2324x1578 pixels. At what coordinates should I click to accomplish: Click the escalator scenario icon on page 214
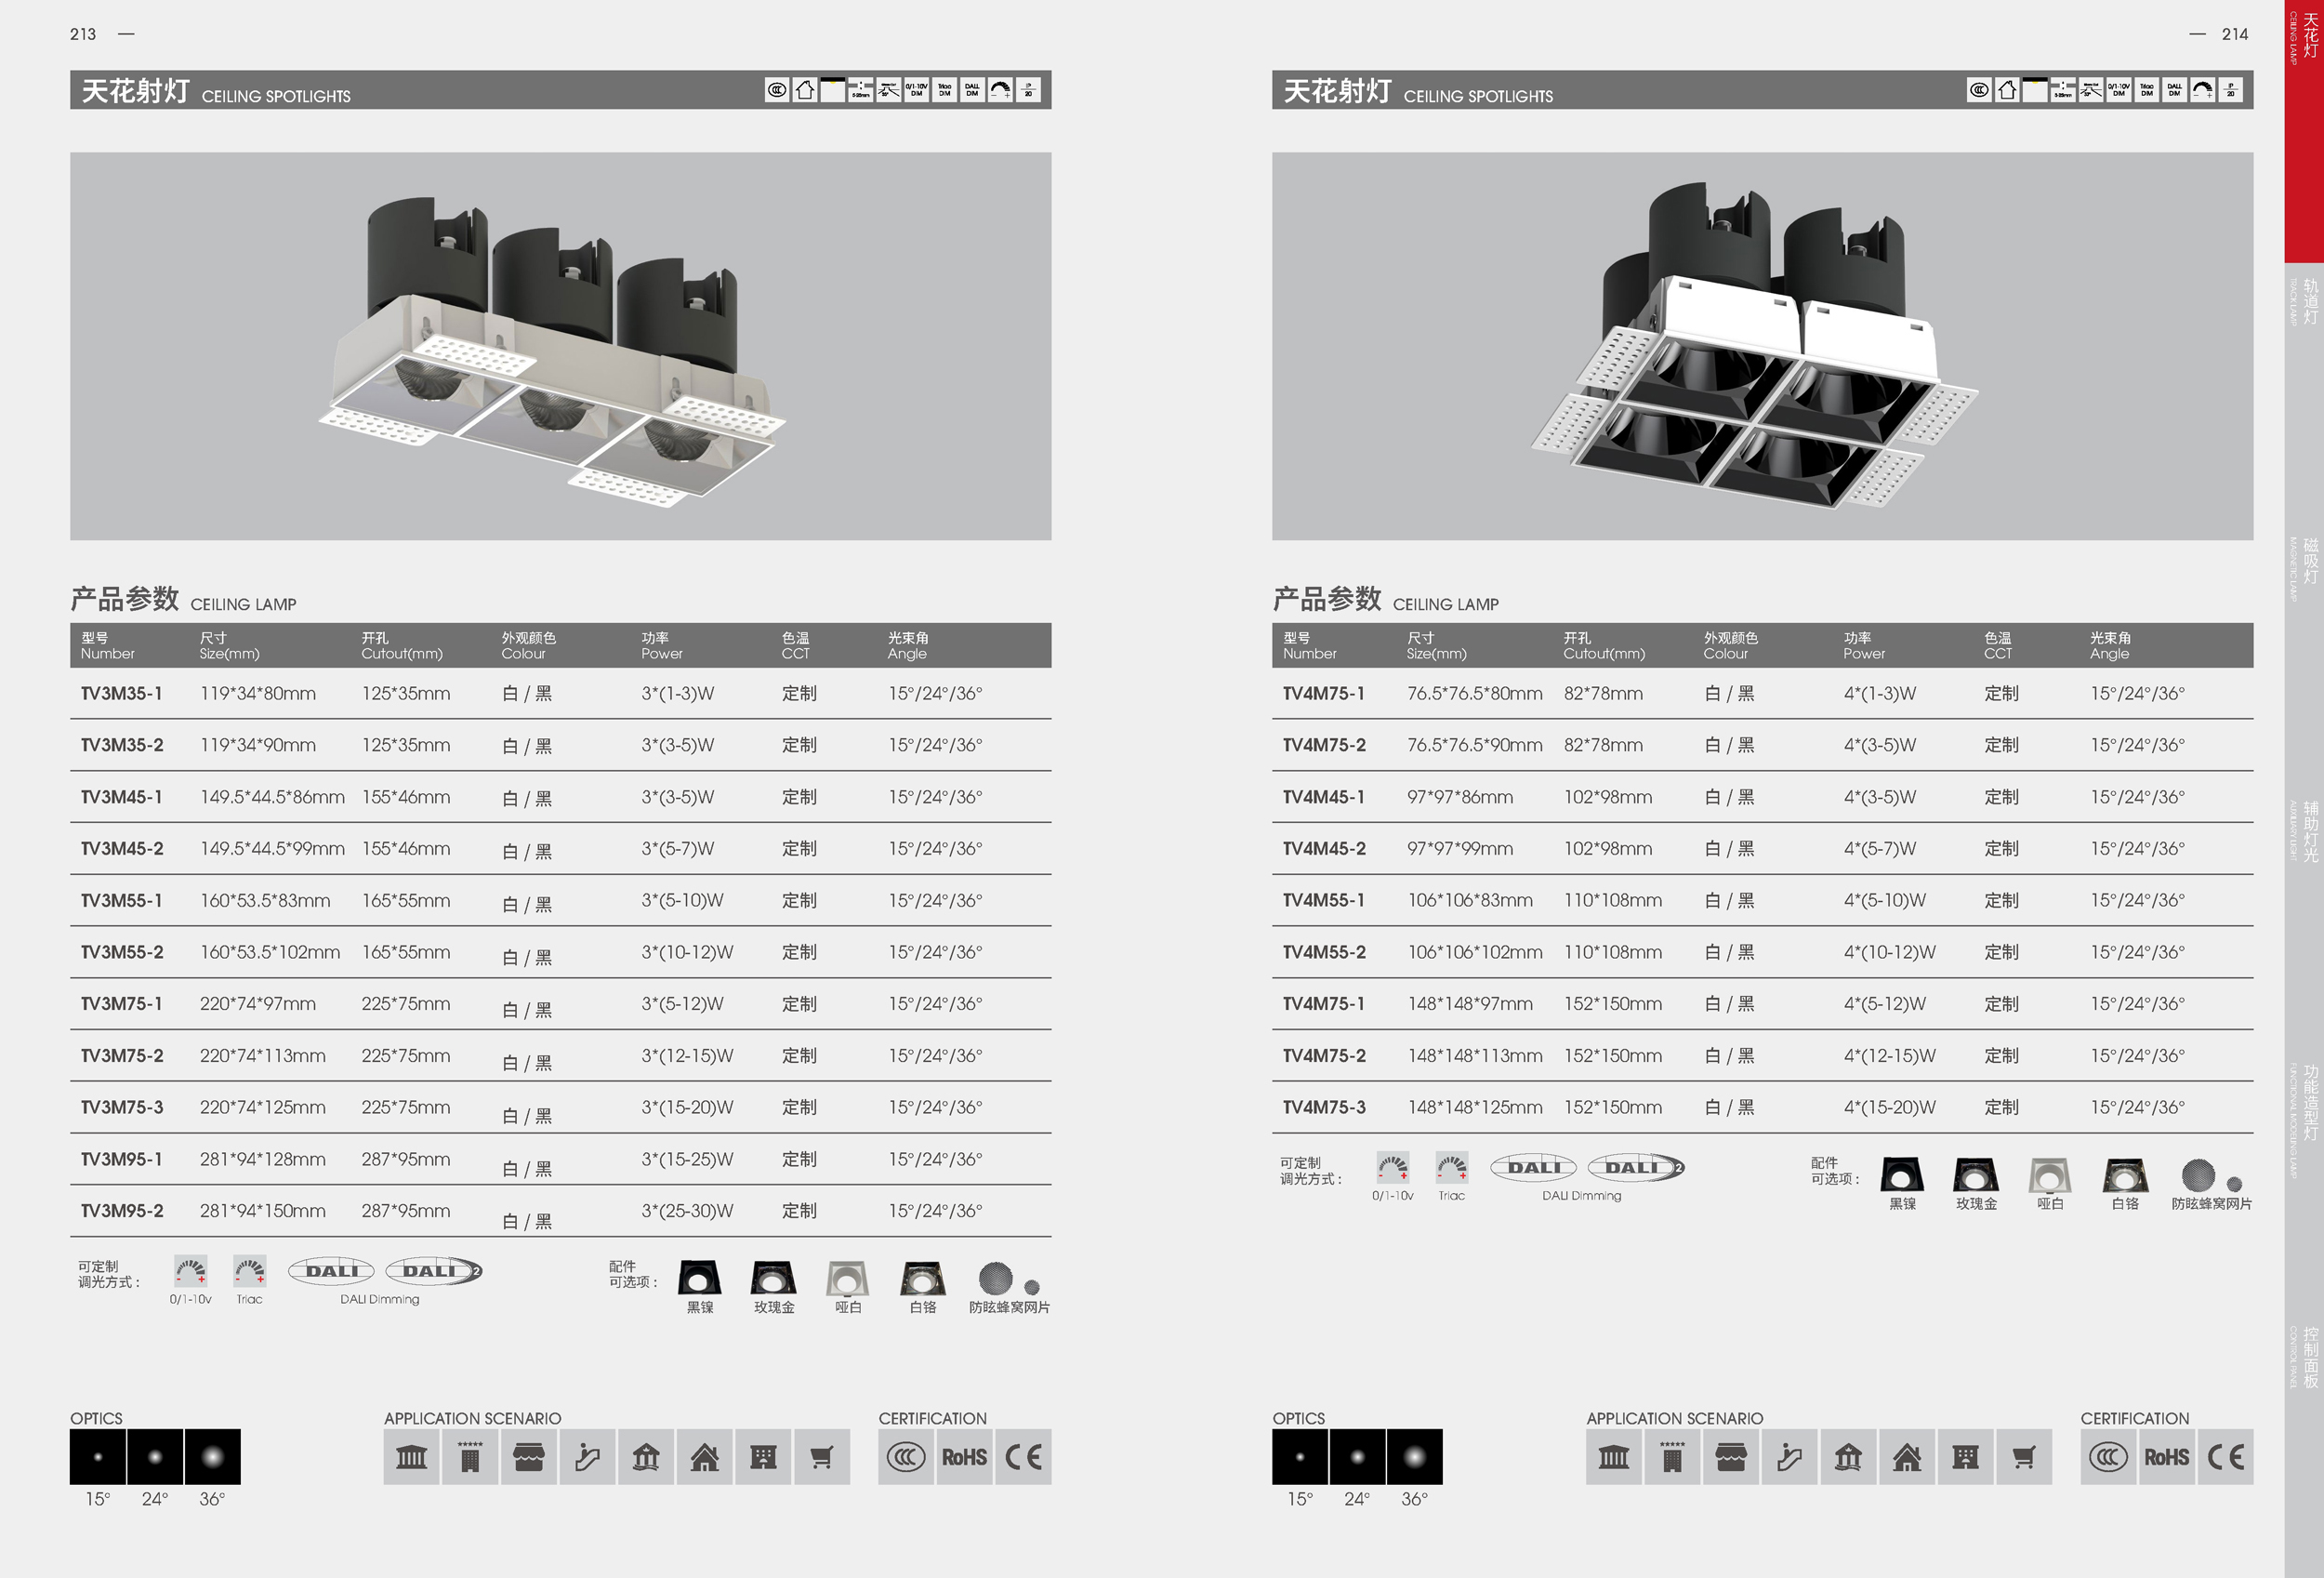tap(1789, 1457)
